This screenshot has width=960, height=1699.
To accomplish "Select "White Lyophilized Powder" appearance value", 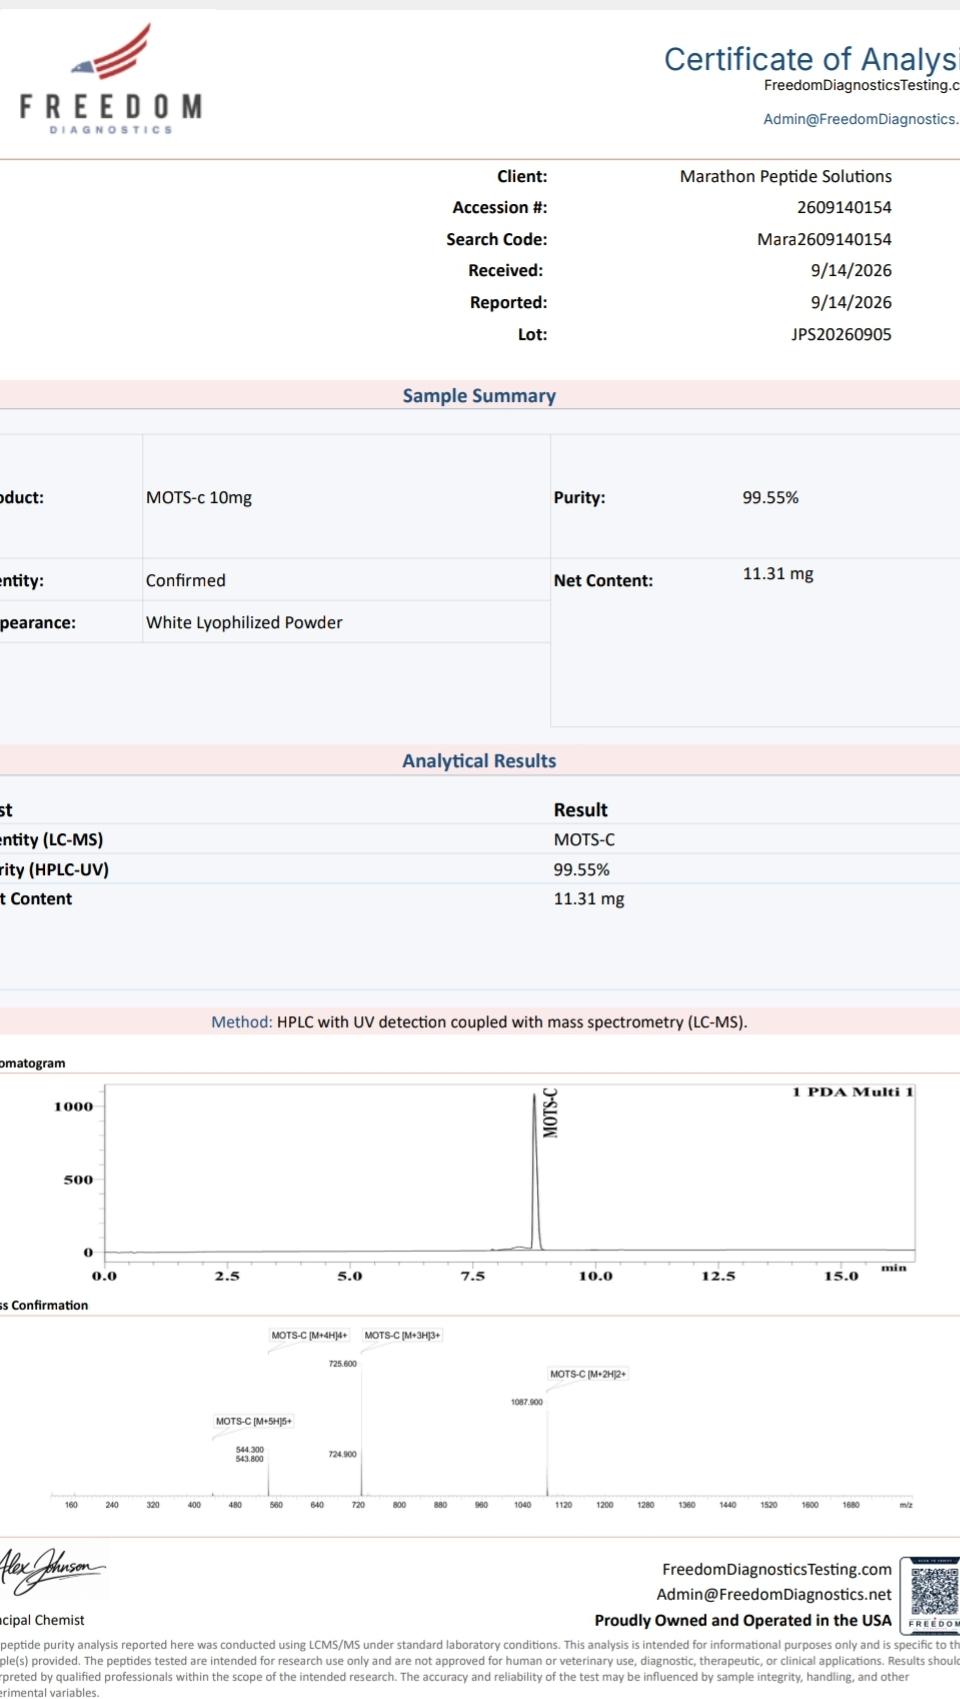I will tap(244, 622).
